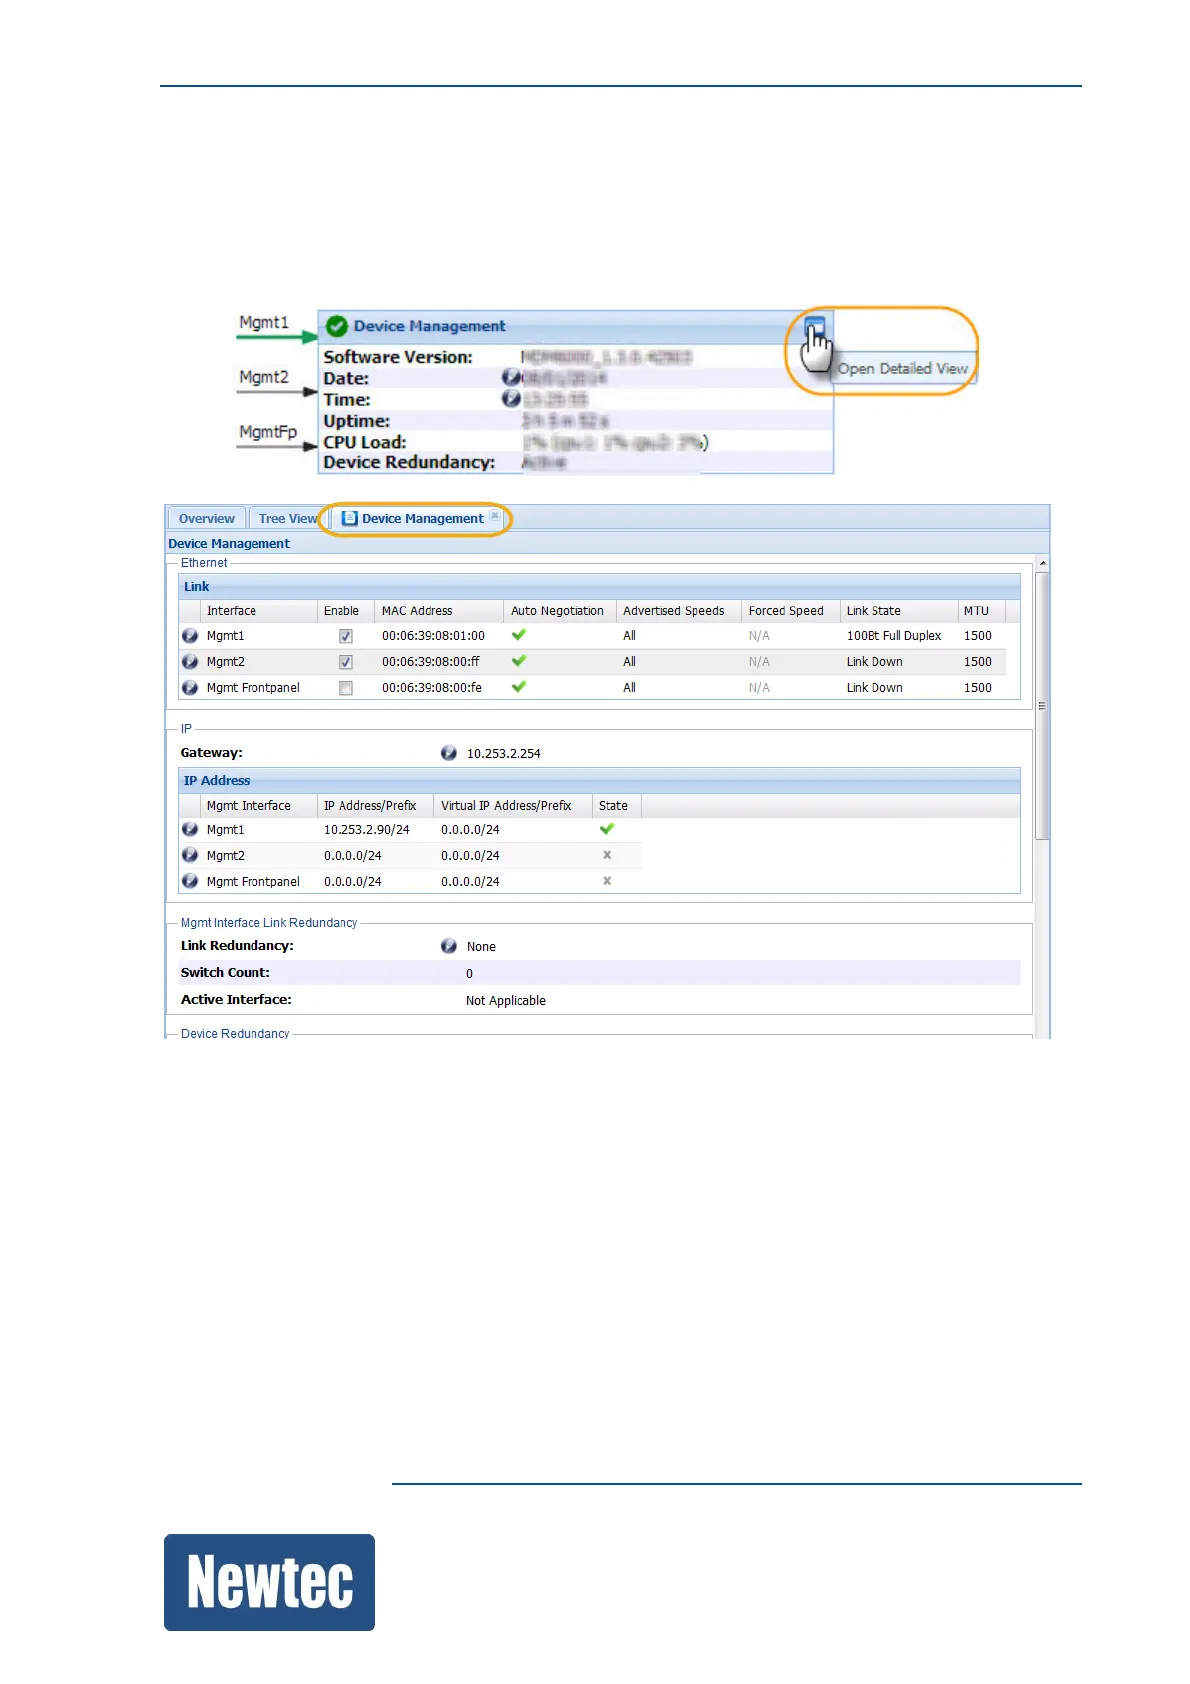Click the green Device Management status icon
The width and height of the screenshot is (1190, 1684).
coord(337,326)
